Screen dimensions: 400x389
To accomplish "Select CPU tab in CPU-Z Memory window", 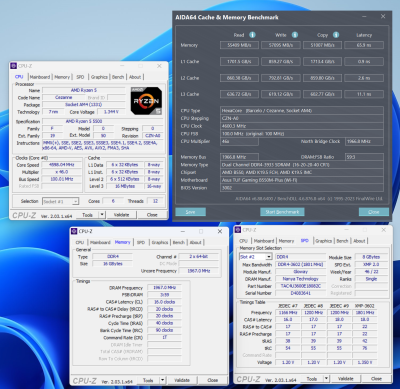I will coord(80,242).
